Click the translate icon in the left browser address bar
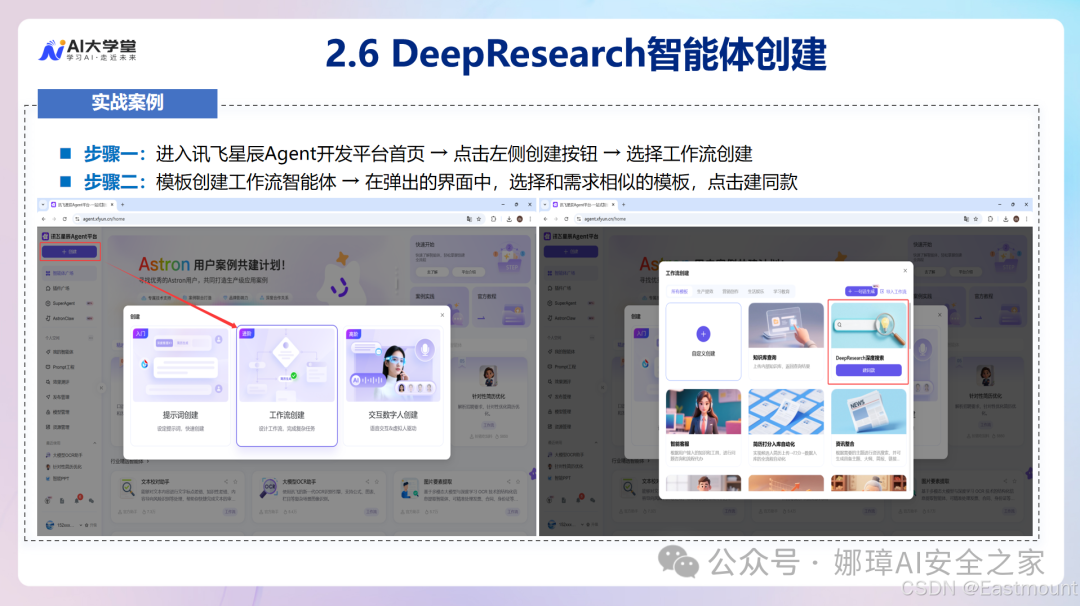 [x=469, y=219]
